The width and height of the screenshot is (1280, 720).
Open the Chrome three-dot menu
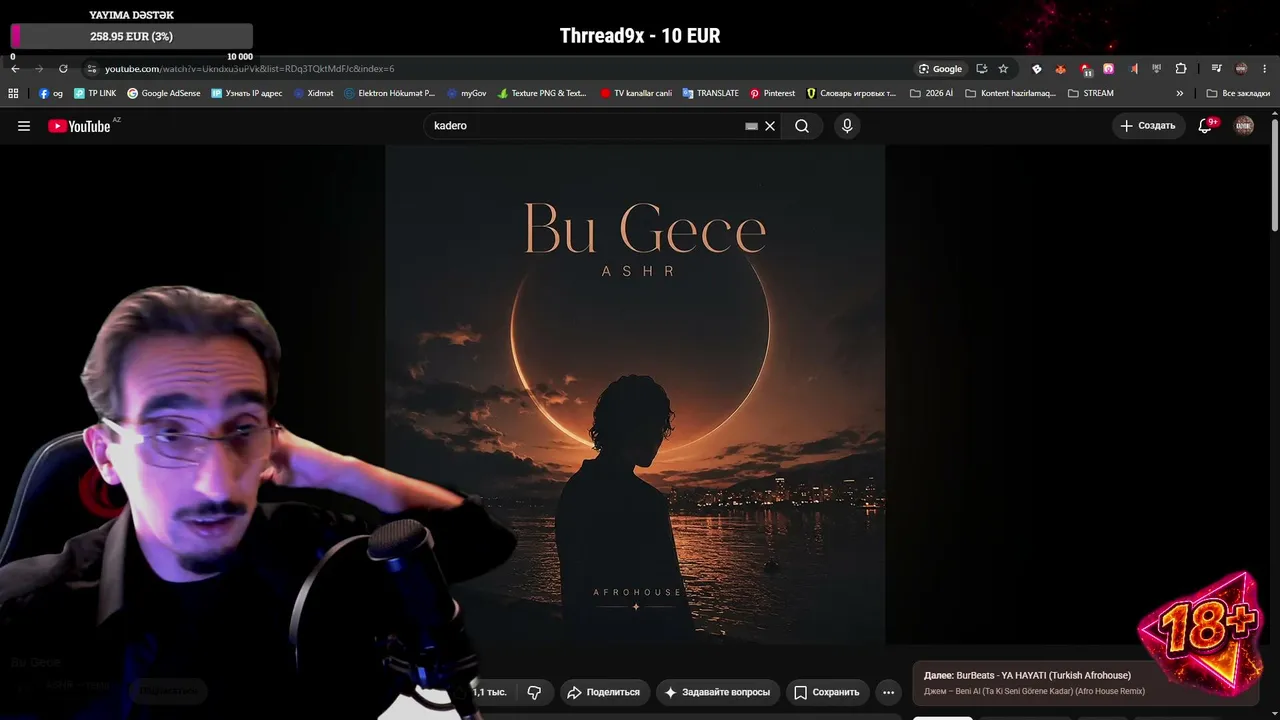pos(1265,69)
